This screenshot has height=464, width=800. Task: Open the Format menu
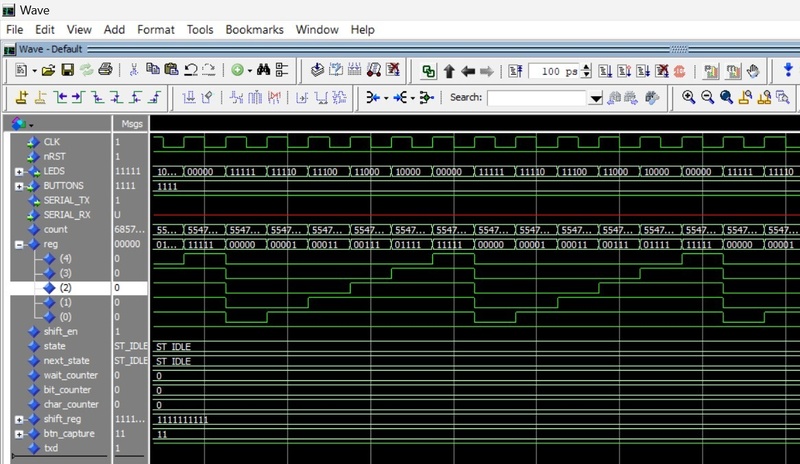[x=156, y=30]
